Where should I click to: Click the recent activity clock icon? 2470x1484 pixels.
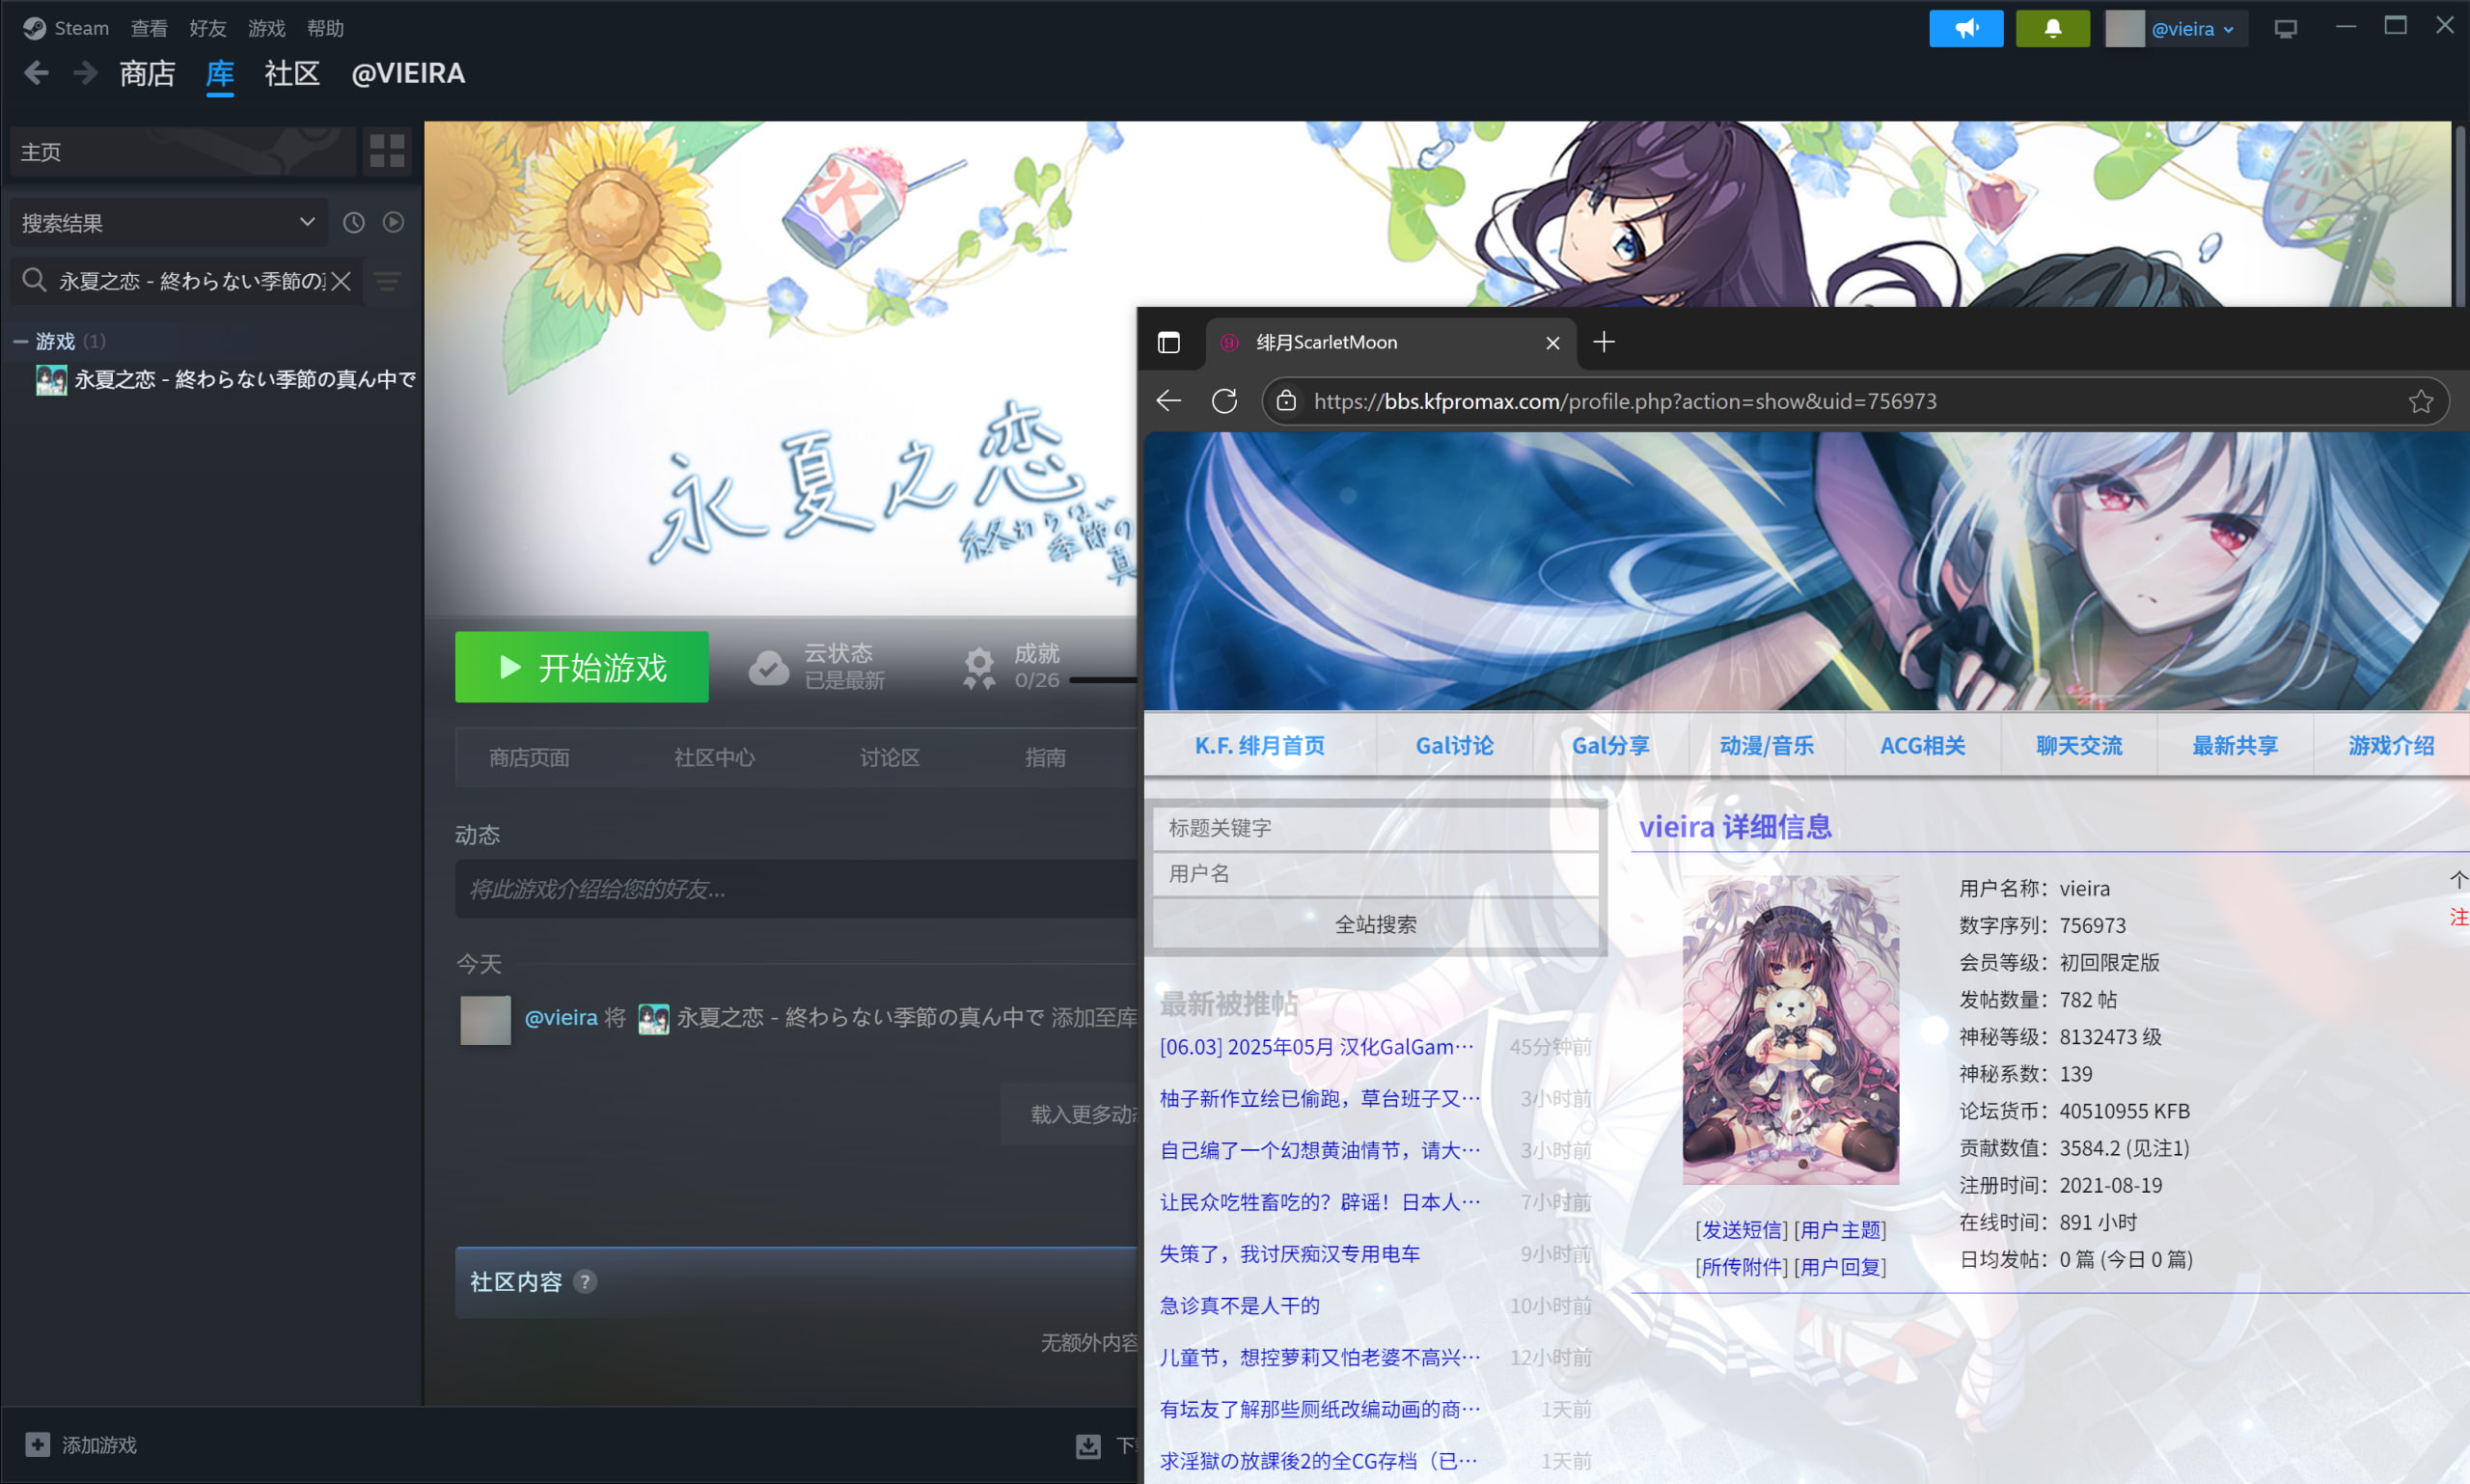click(x=354, y=223)
